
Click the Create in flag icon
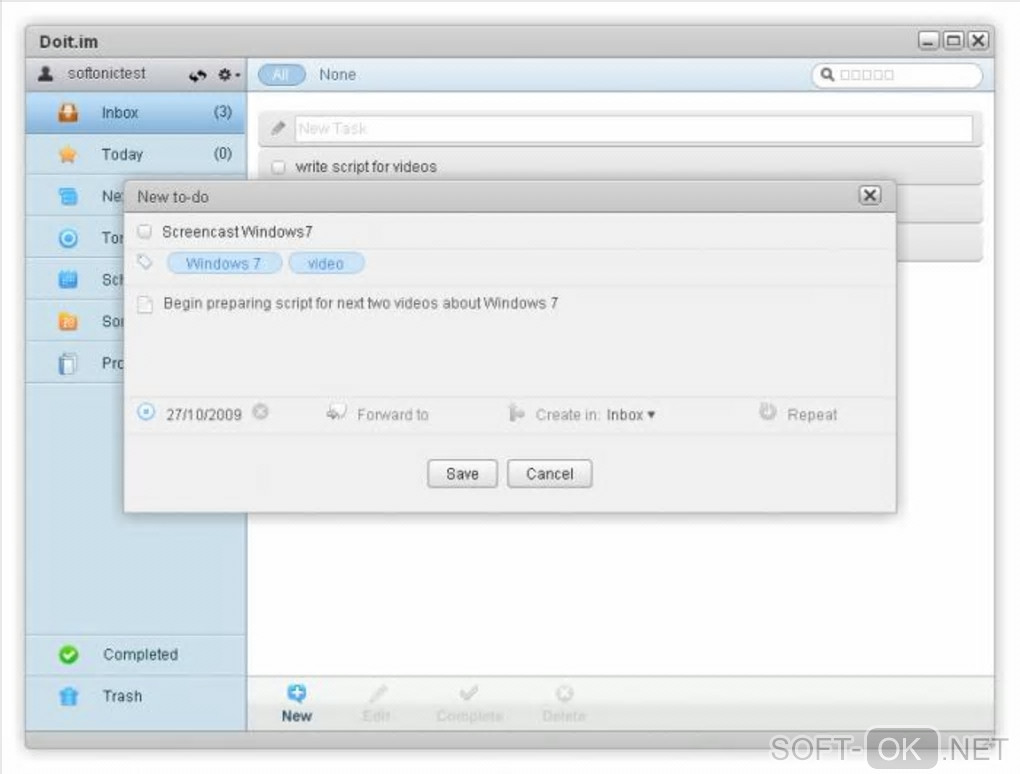[x=516, y=412]
